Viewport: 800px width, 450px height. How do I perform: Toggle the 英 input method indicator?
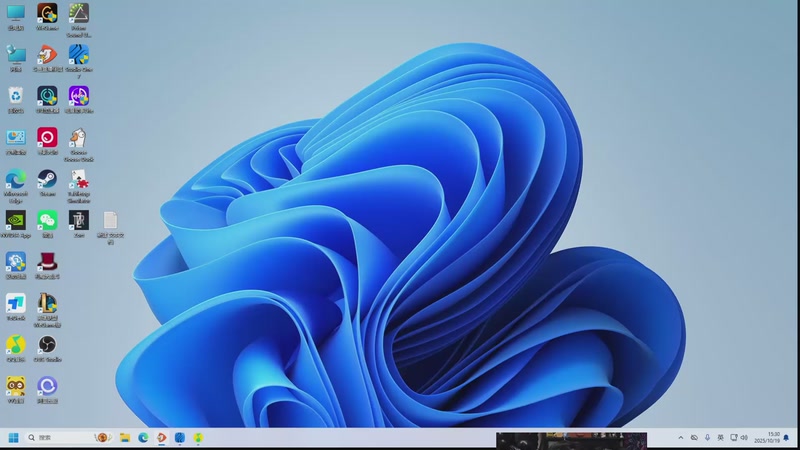720,438
